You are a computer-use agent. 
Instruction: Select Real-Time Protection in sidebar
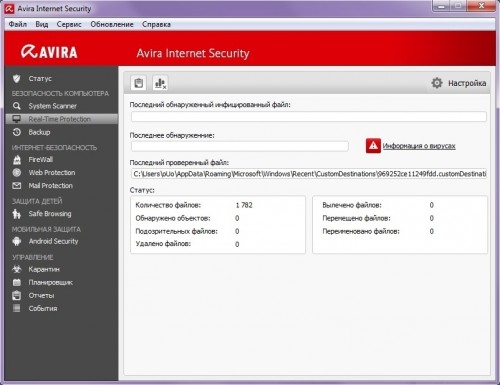pos(60,119)
